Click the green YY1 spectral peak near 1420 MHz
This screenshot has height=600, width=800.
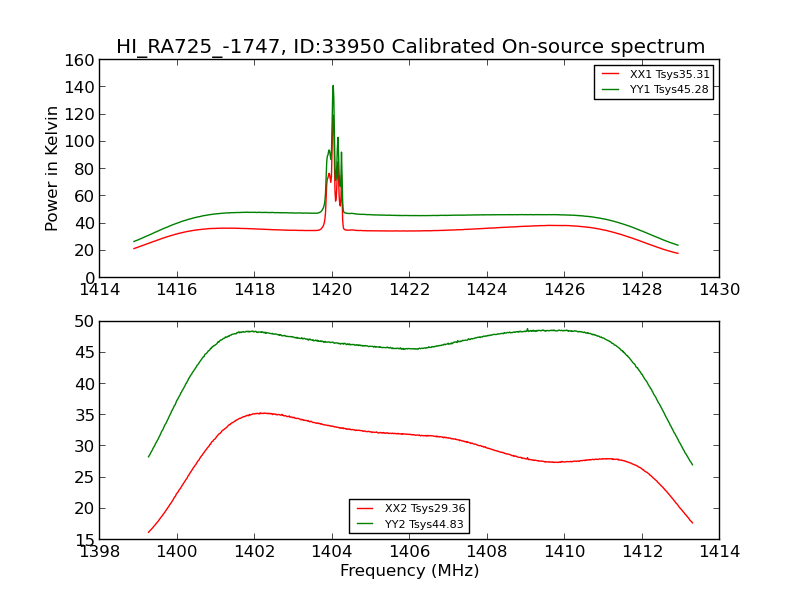click(x=333, y=87)
